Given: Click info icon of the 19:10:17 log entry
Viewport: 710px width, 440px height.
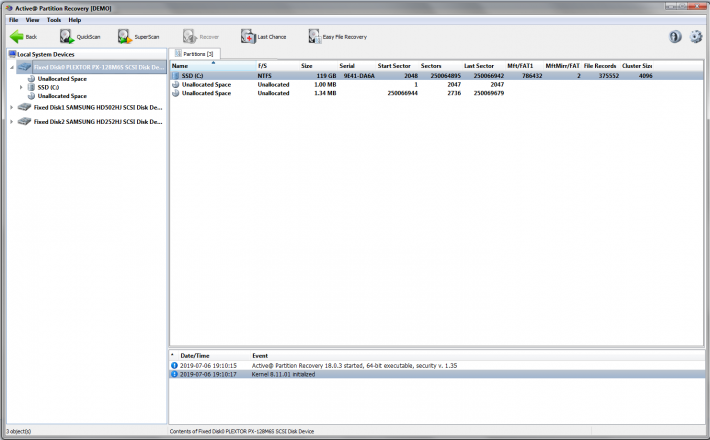Looking at the screenshot, I should tap(174, 374).
